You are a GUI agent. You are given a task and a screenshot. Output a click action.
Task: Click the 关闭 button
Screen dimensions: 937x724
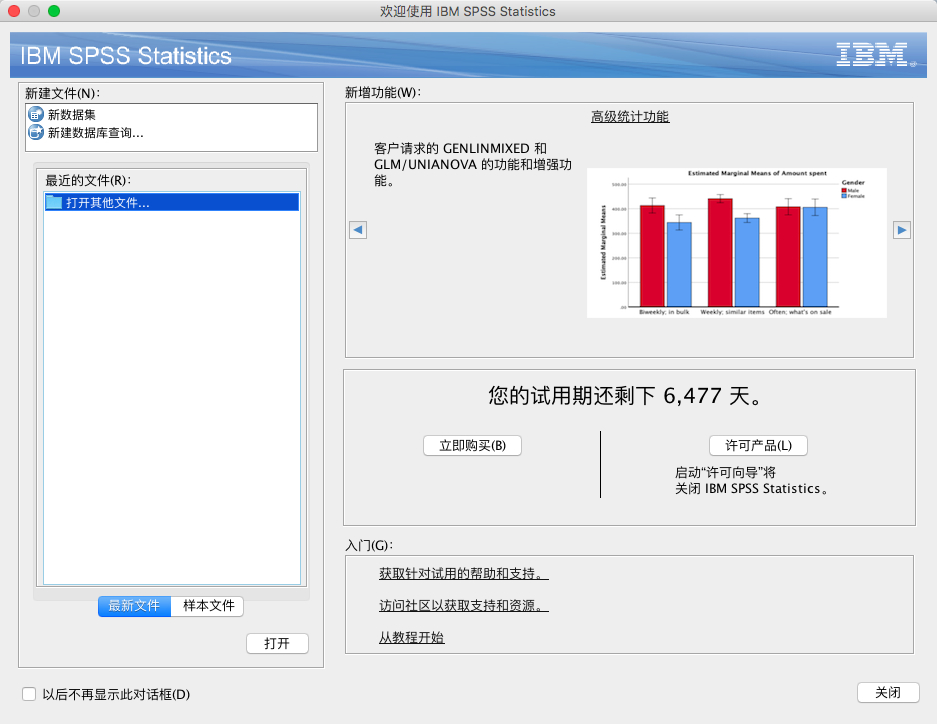click(x=888, y=692)
